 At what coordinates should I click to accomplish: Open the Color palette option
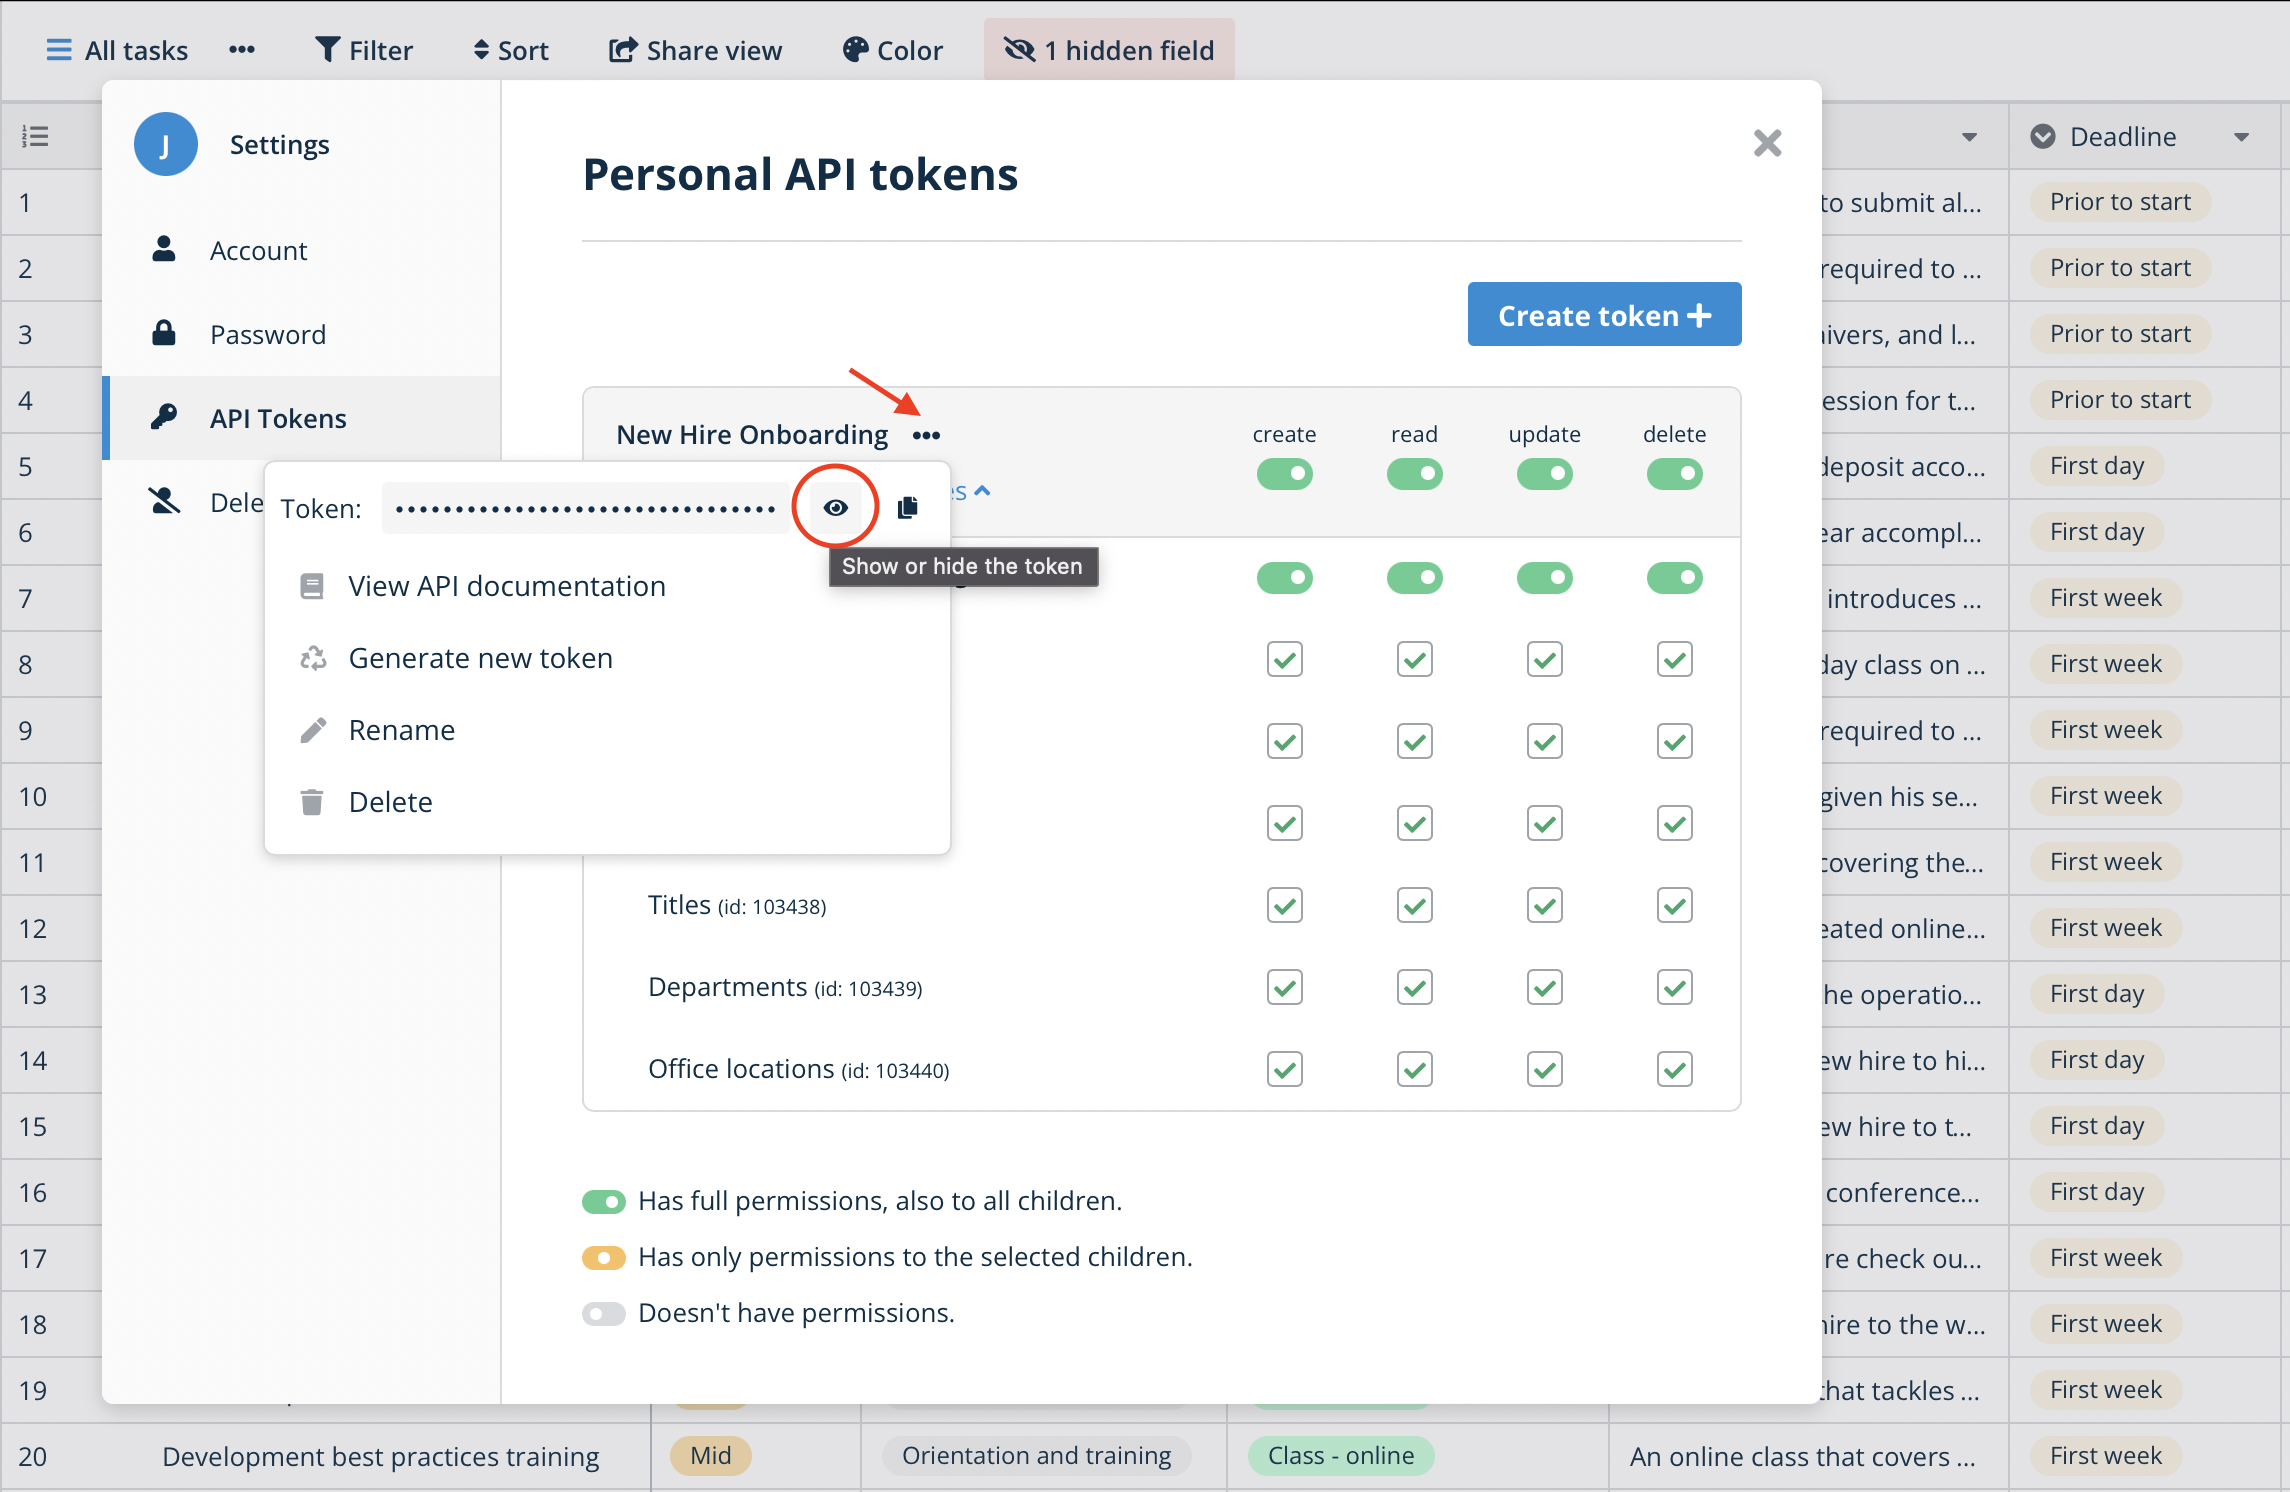tap(893, 50)
